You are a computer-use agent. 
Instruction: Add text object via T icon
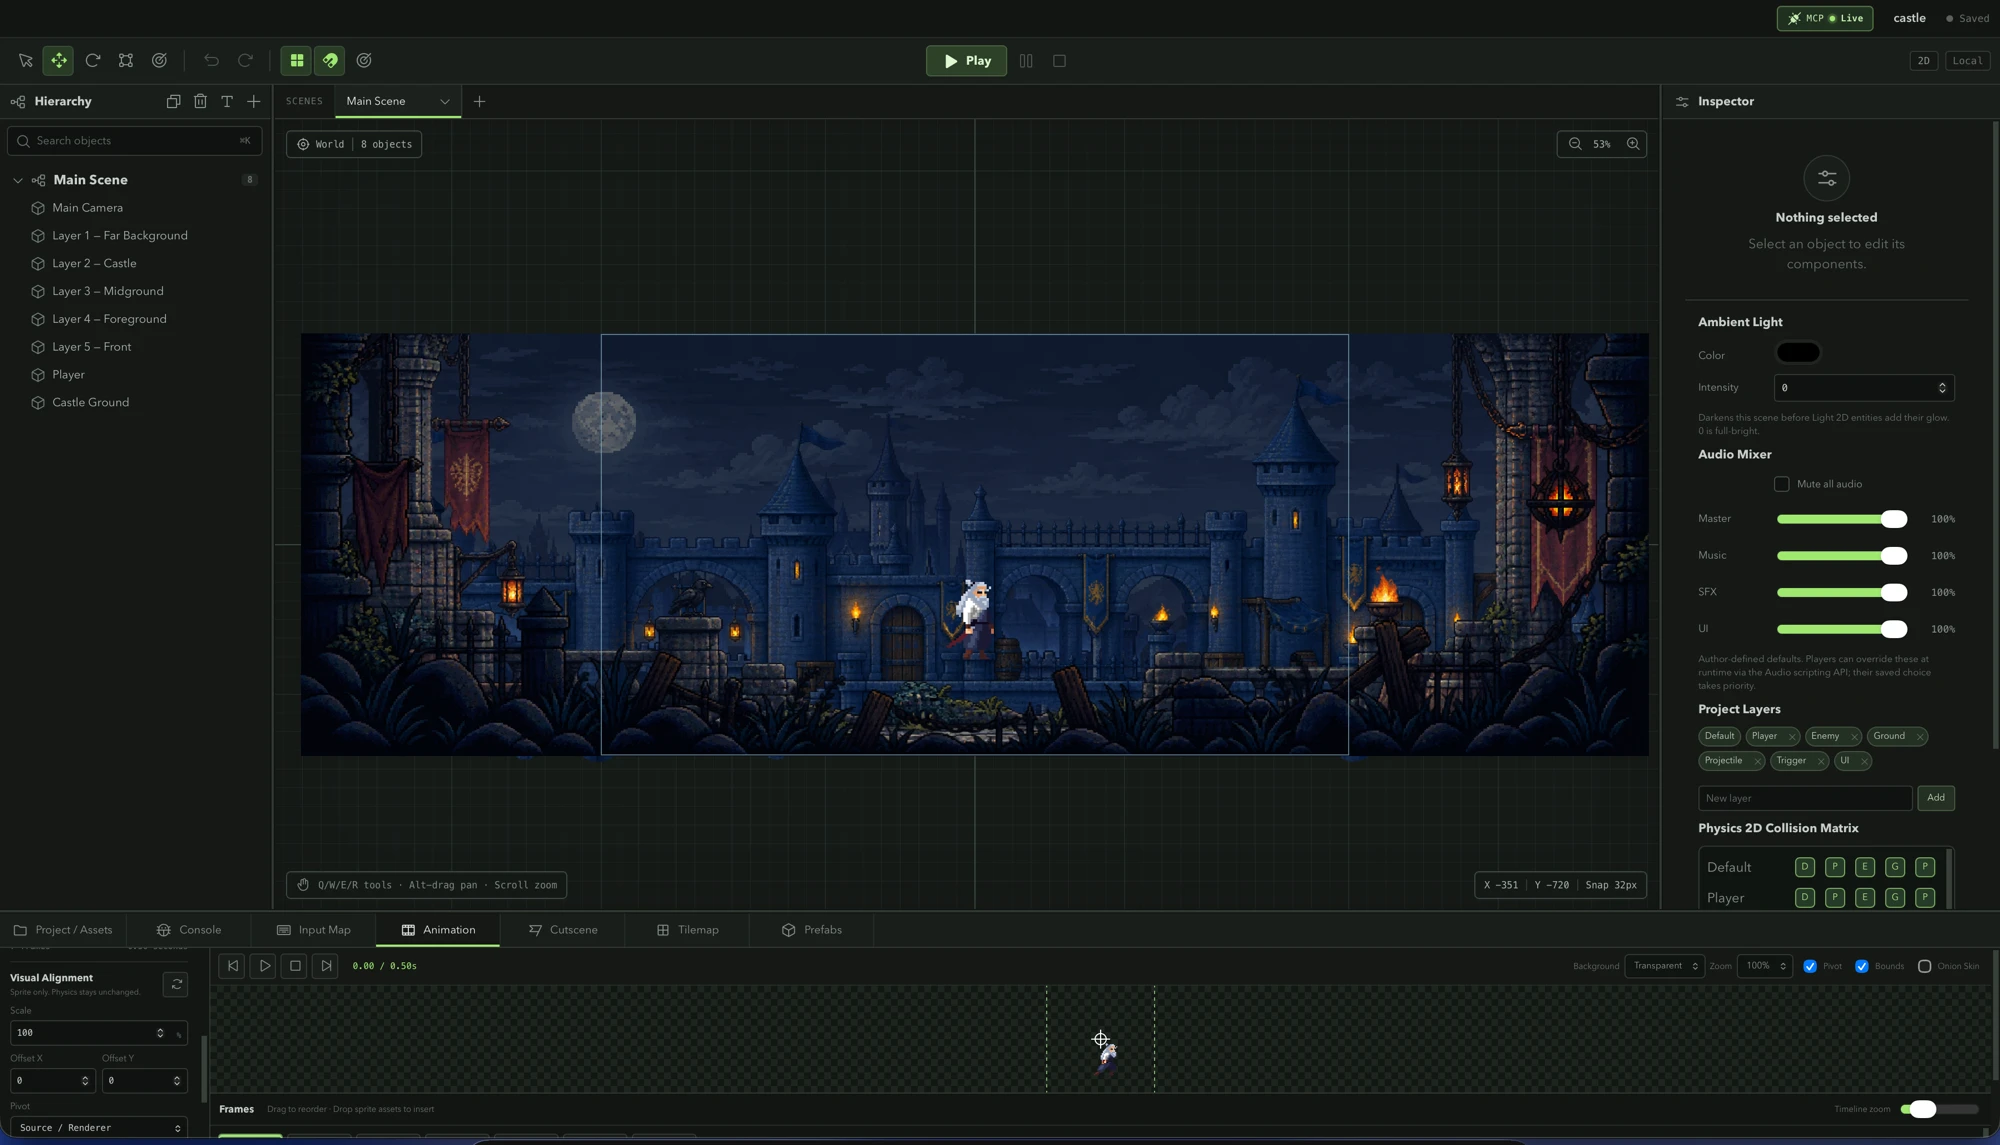(227, 101)
